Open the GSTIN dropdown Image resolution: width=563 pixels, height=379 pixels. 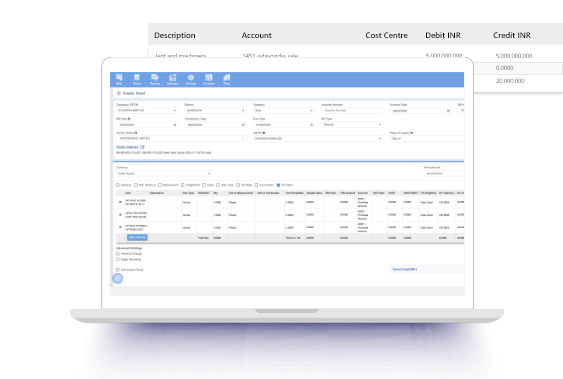coord(318,139)
